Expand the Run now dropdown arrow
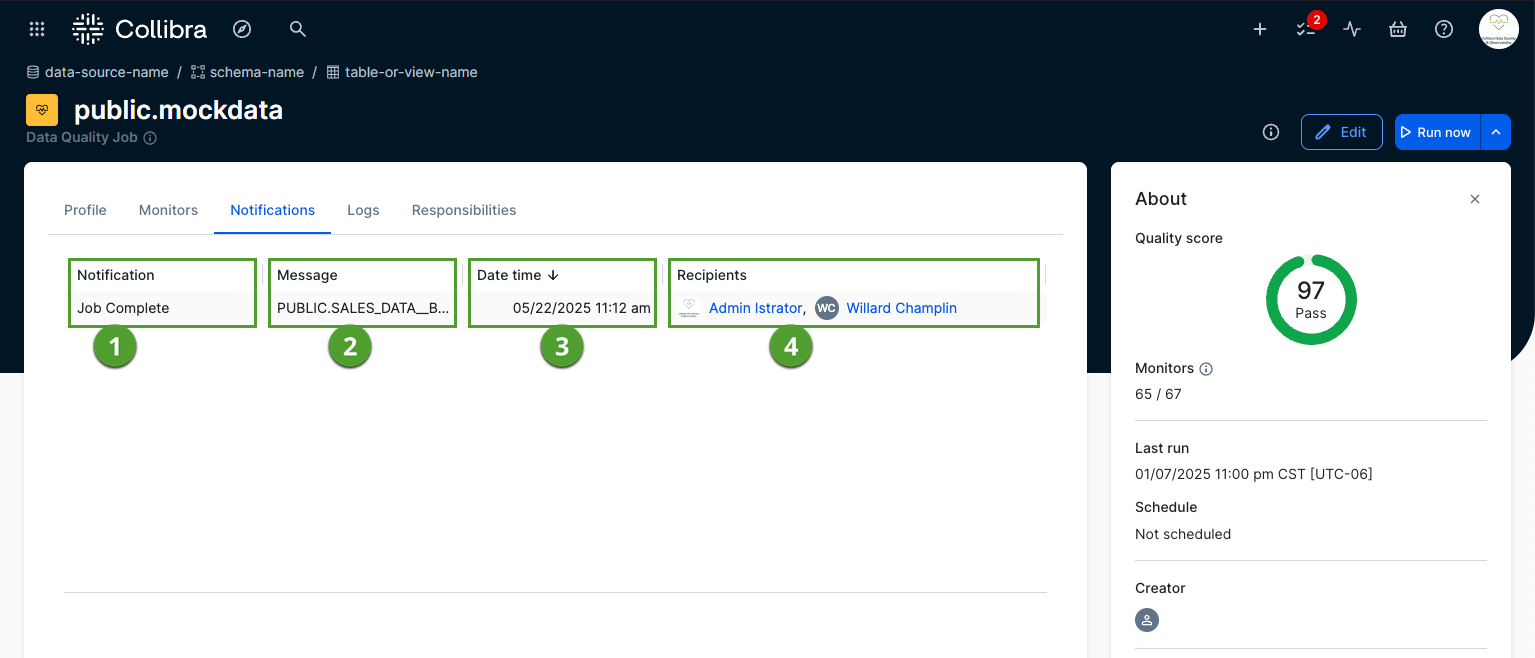The width and height of the screenshot is (1535, 658). 1496,132
